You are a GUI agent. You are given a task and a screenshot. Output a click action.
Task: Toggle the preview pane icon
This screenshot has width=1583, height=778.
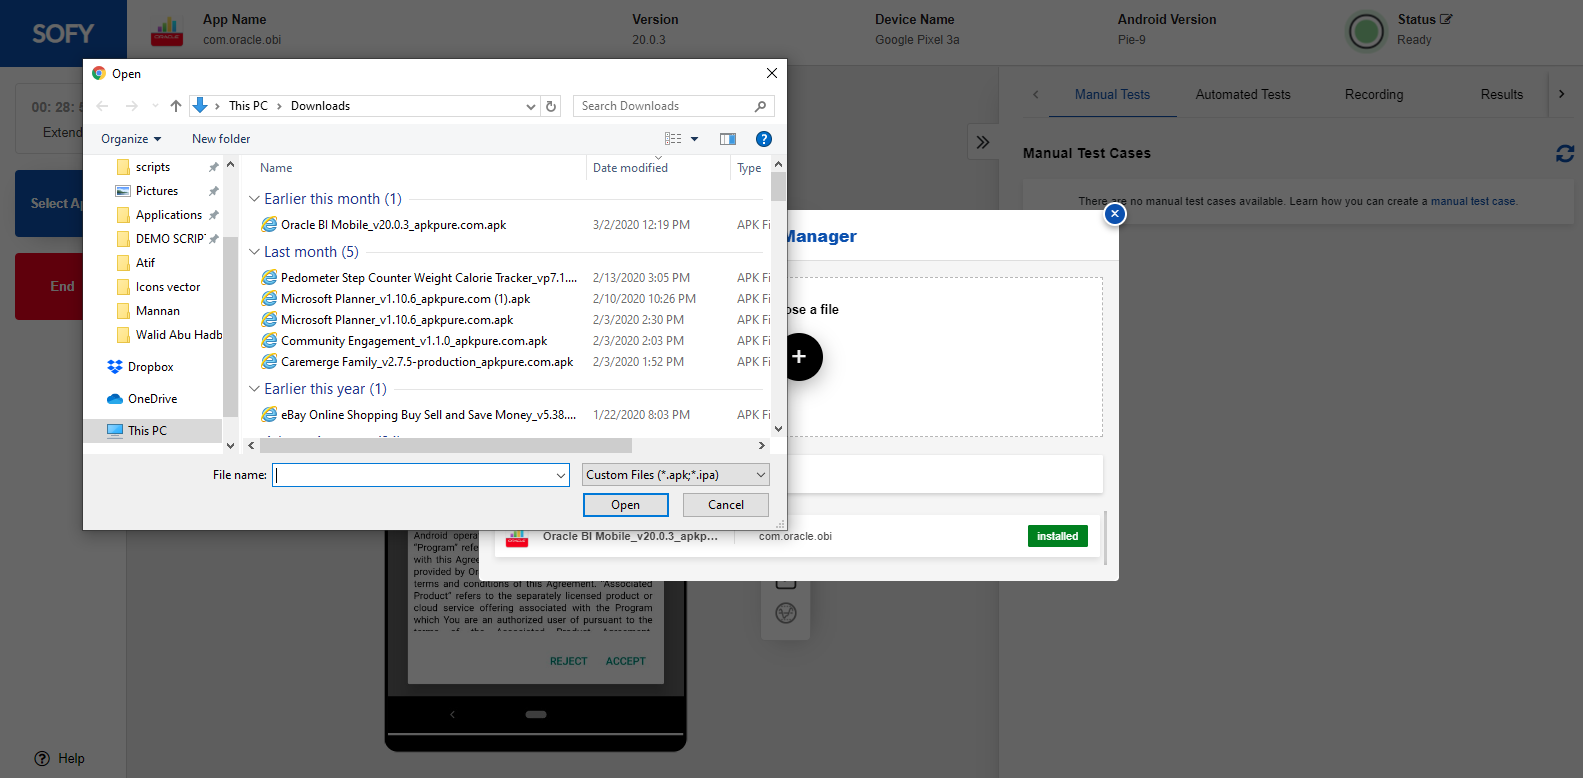click(728, 139)
